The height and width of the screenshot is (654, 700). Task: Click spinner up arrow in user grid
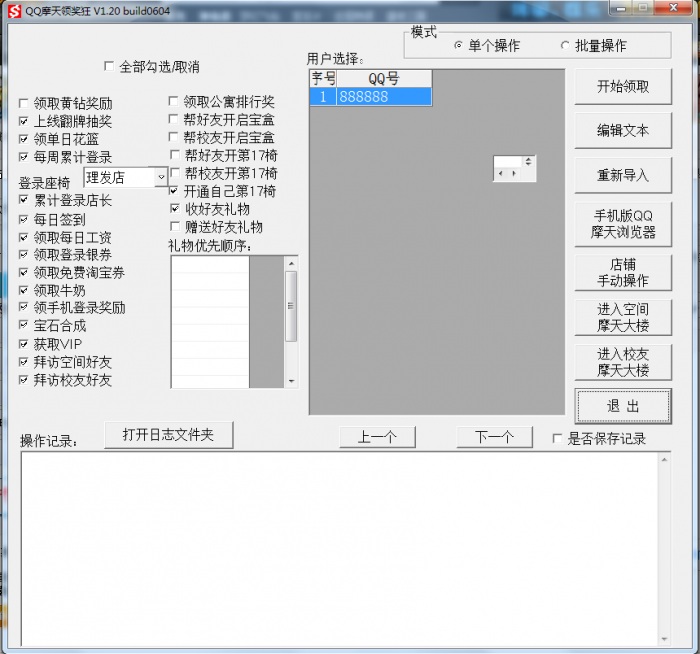pos(528,159)
